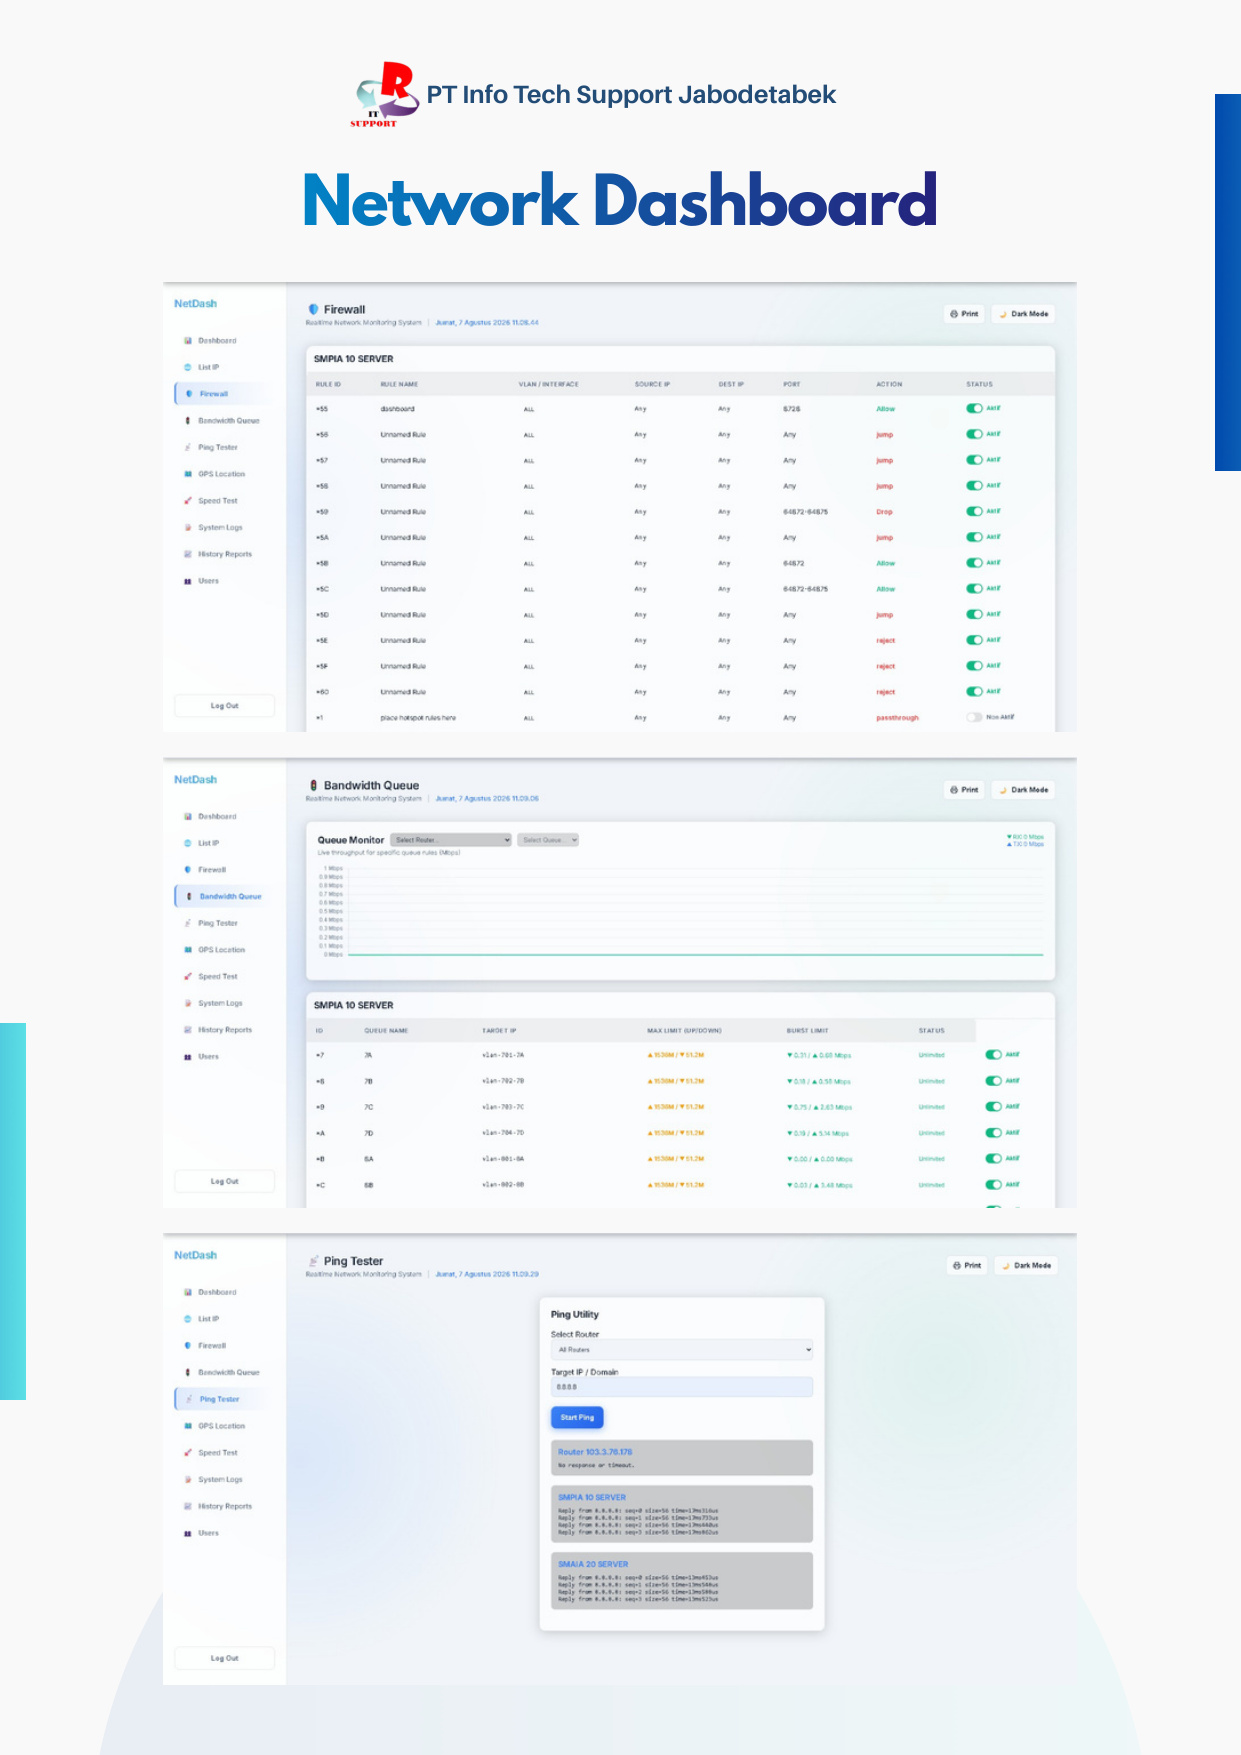
Task: Click Users icon in Bandwidth Queue panel sidebar
Action: 188,1057
